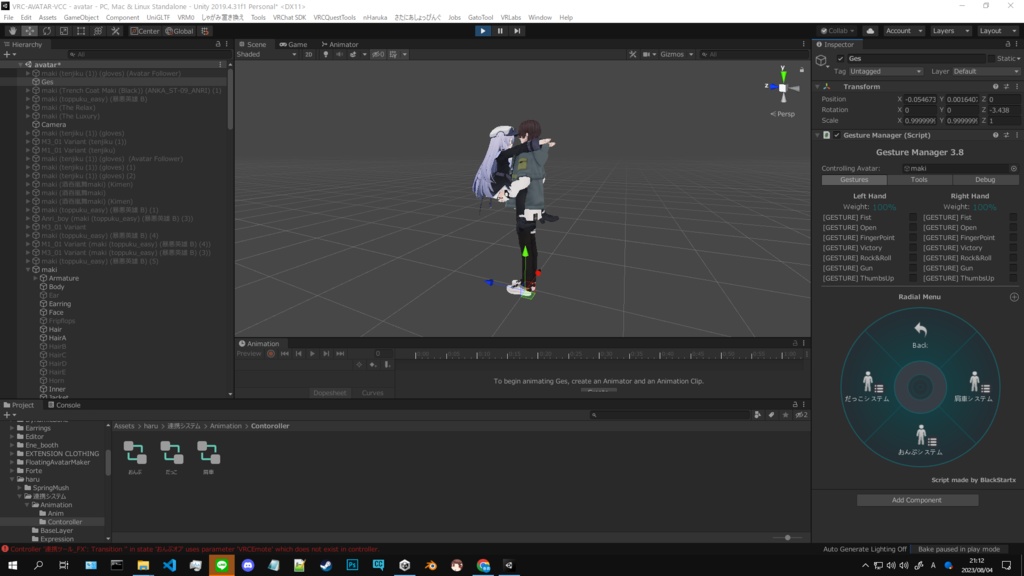Select the Rect Transform tool
1024x576 pixels.
click(x=81, y=30)
